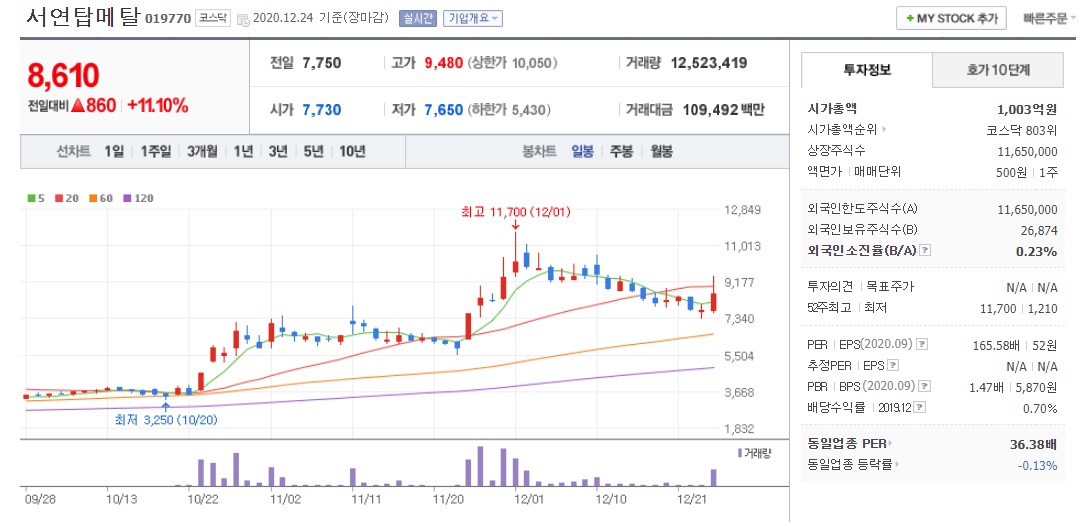Click the MY STOCK 추가 button
Image resolution: width=1081 pixels, height=522 pixels.
[951, 19]
